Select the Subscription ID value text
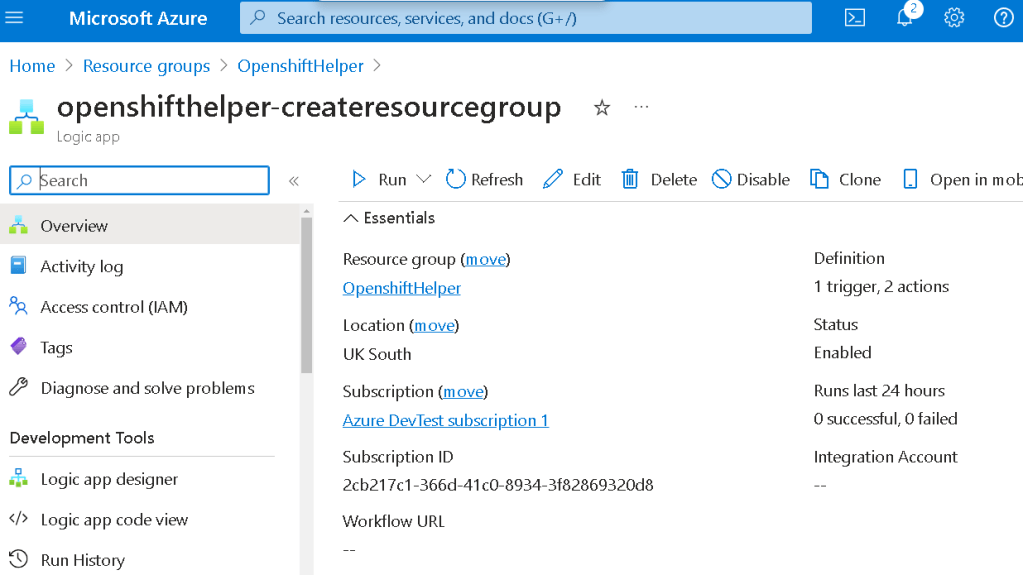The image size is (1023, 575). coord(498,485)
